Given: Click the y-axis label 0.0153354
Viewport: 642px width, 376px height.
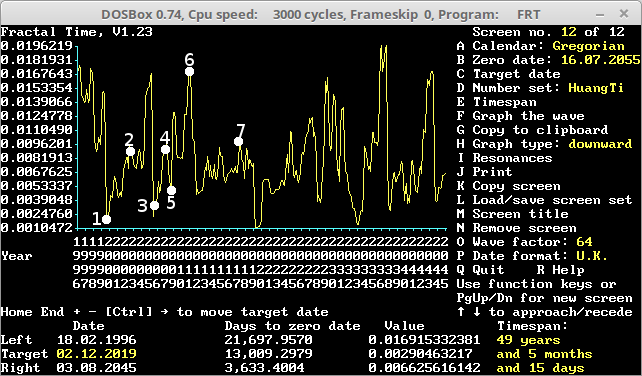Looking at the screenshot, I should click(36, 88).
